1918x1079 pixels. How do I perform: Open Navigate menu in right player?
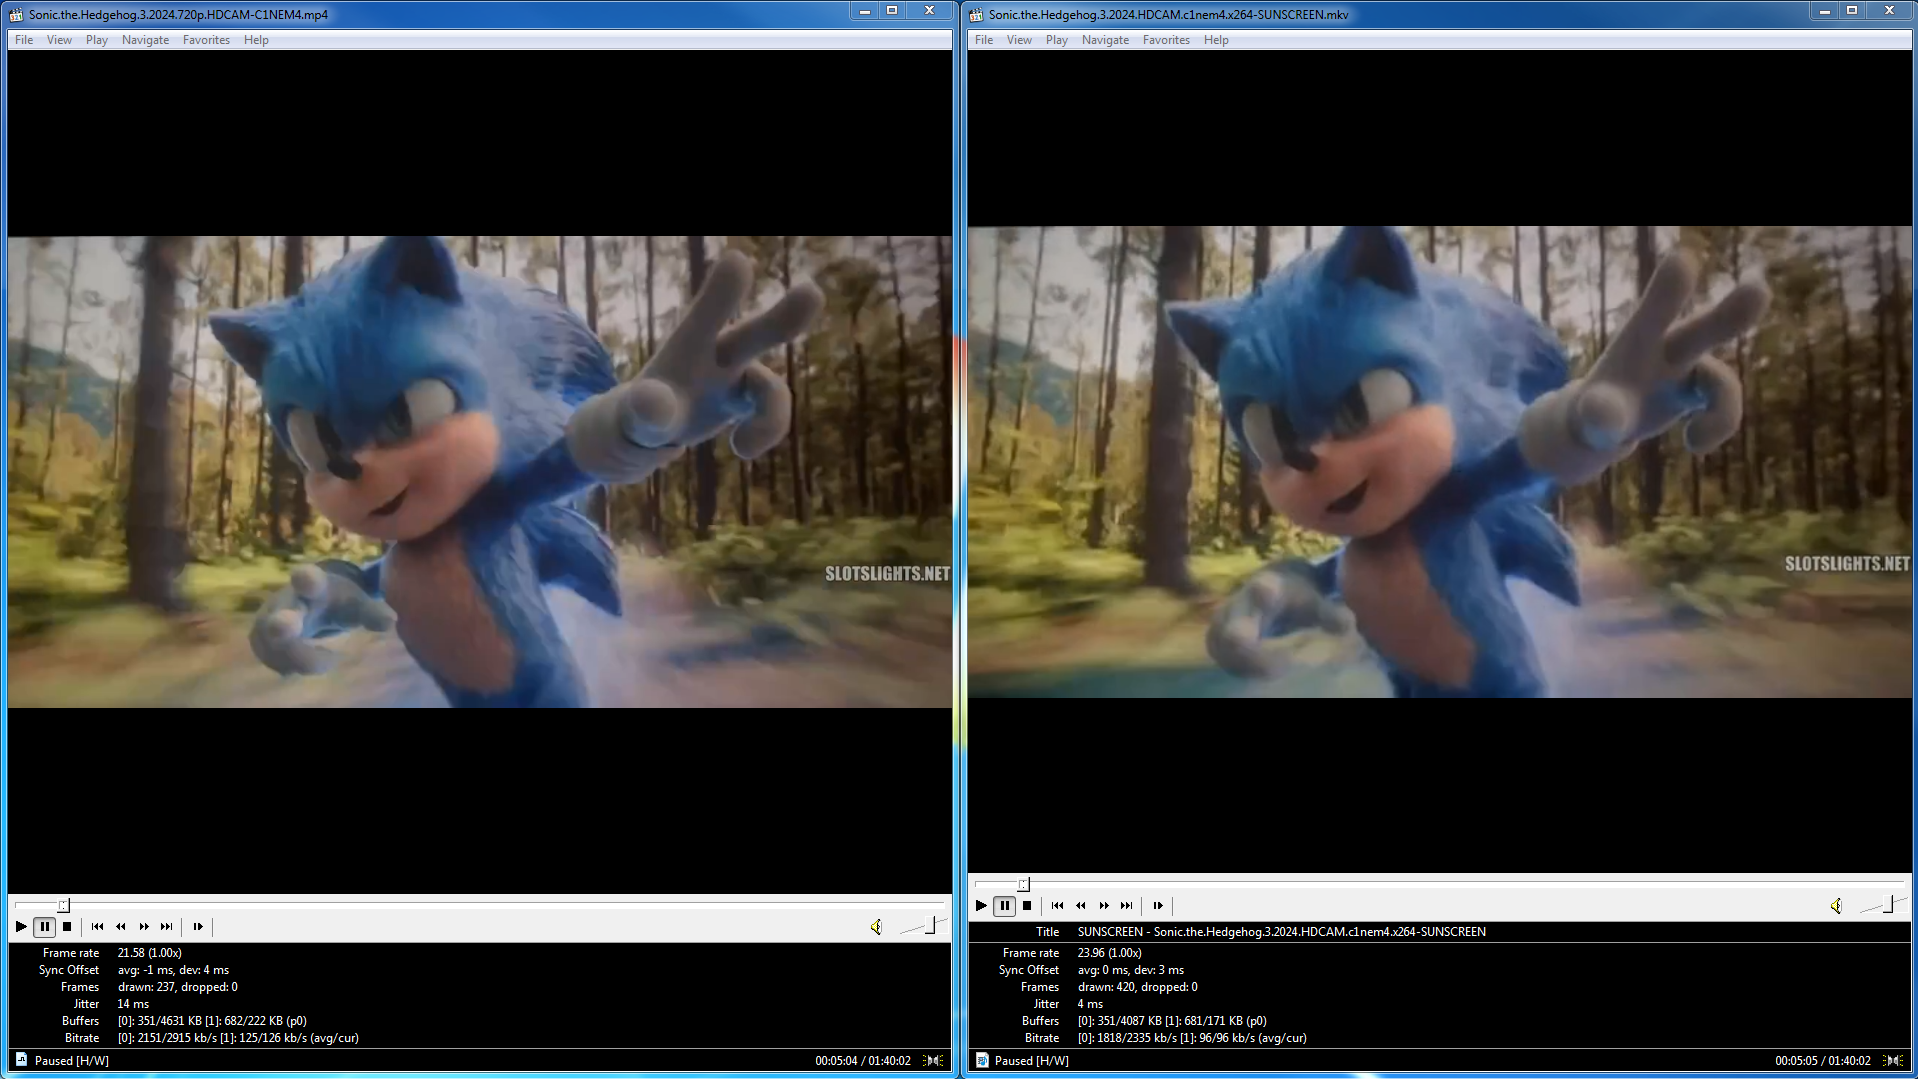tap(1105, 40)
